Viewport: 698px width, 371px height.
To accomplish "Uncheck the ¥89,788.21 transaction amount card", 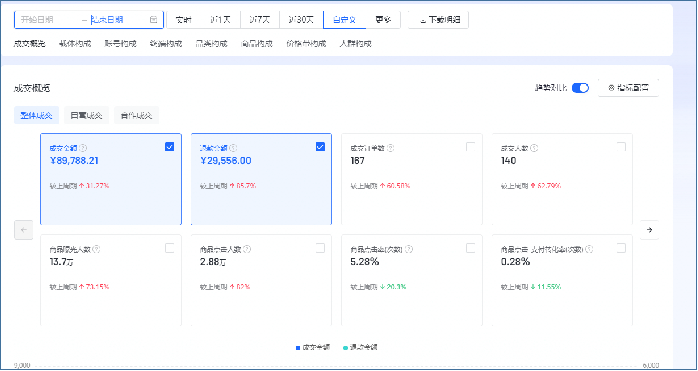I will tap(170, 147).
